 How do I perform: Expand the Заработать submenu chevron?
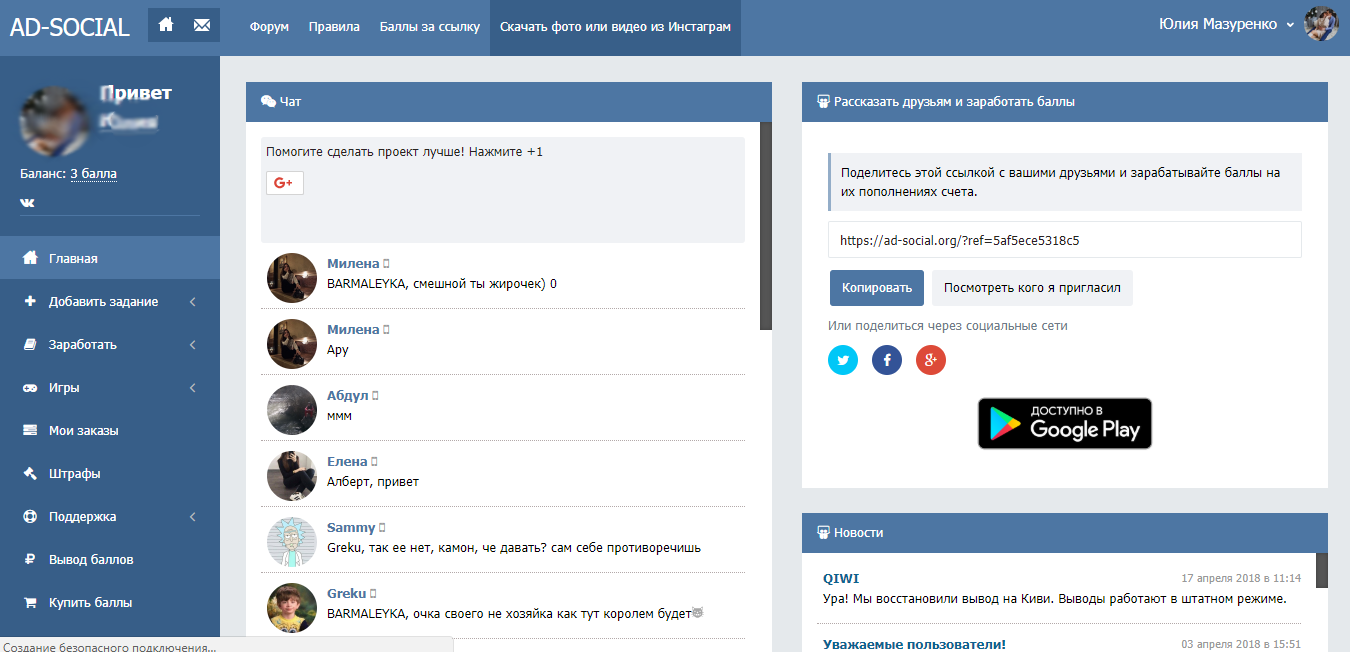tap(192, 345)
